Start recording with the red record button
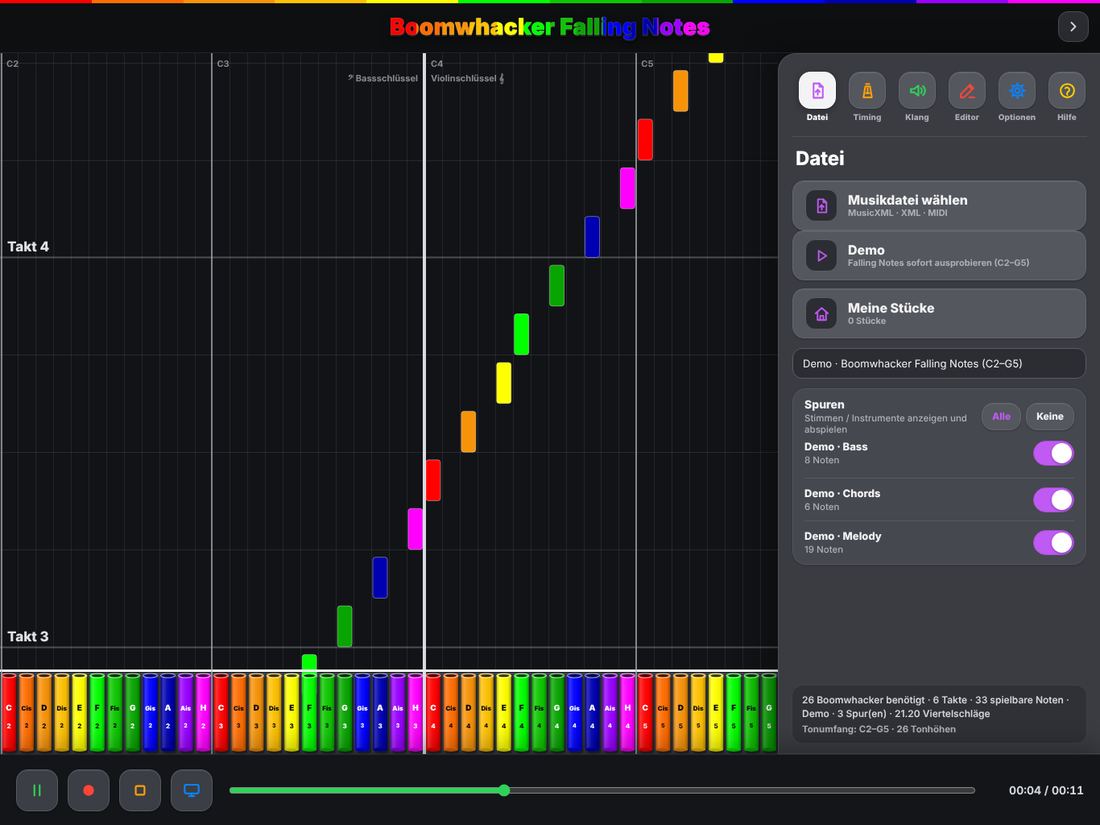Viewport: 1100px width, 825px height. coord(88,790)
